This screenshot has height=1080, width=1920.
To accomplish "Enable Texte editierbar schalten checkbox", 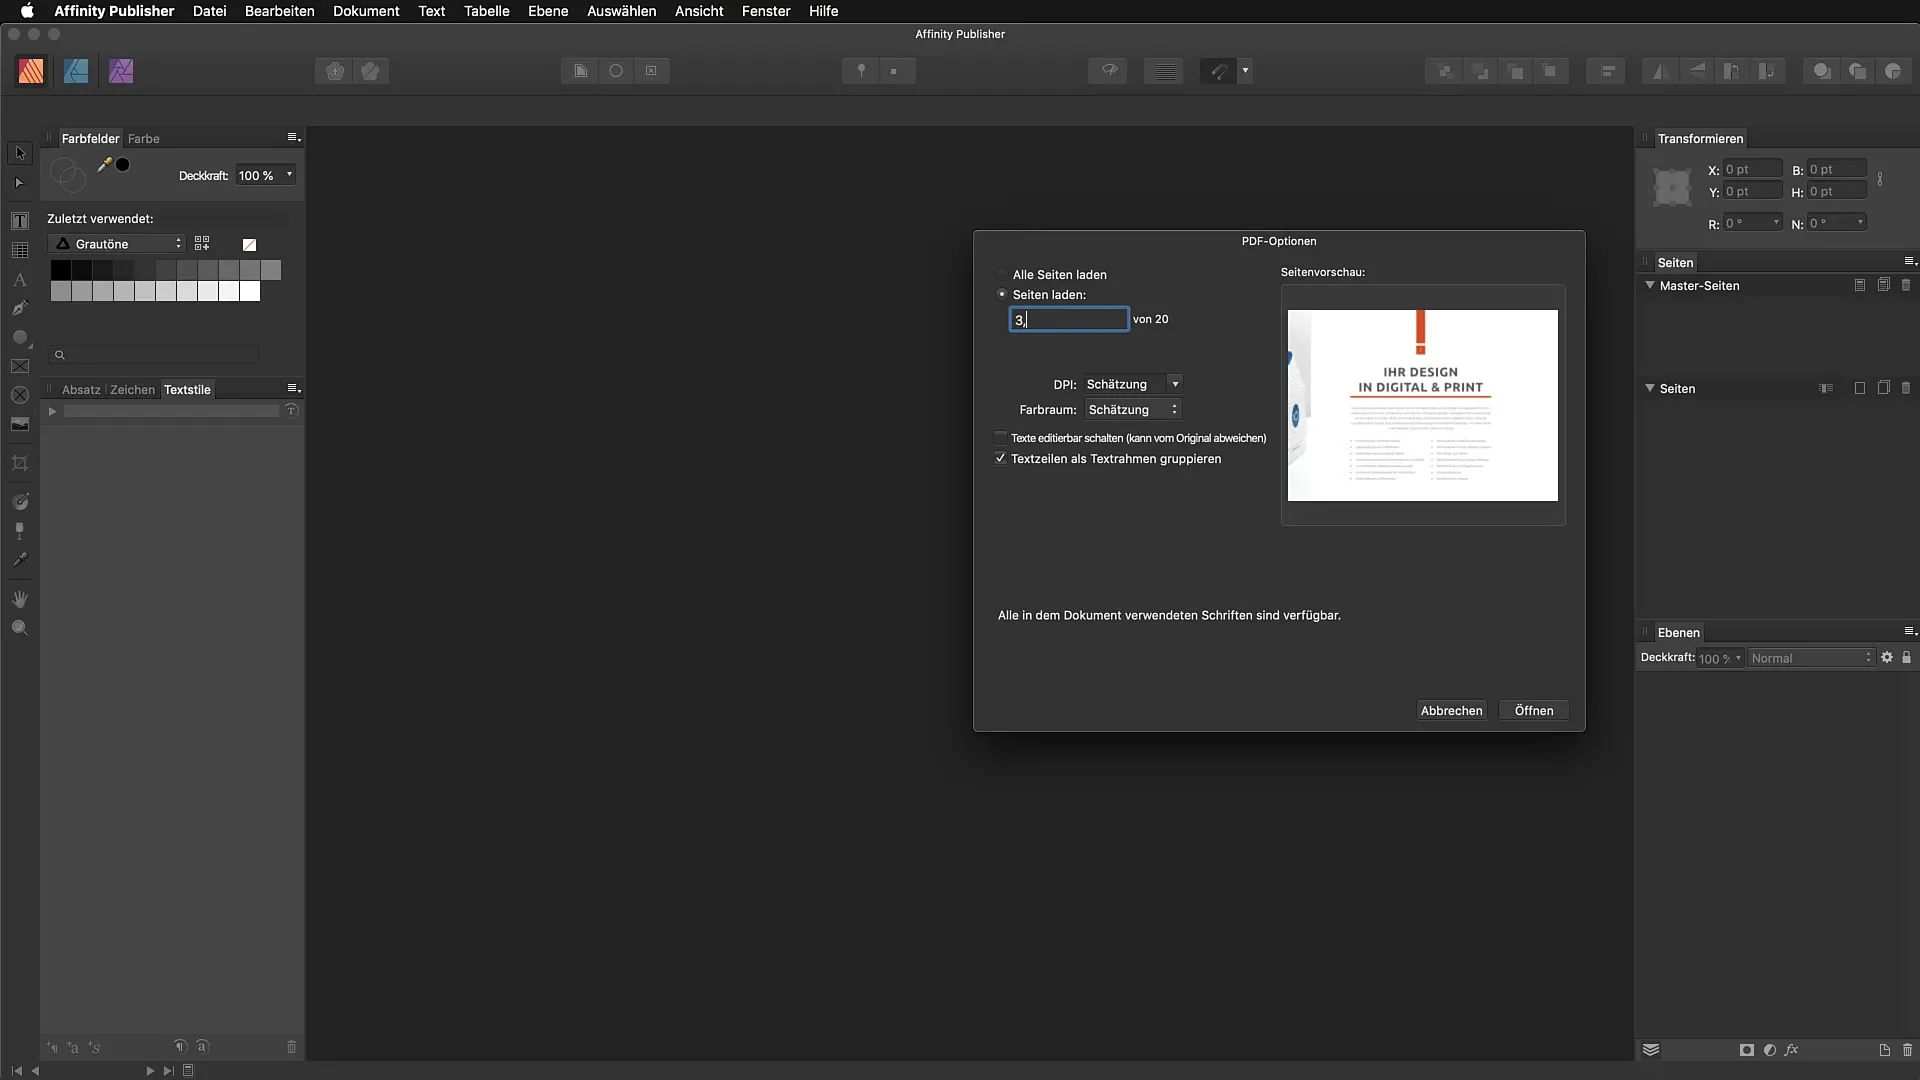I will [1000, 438].
